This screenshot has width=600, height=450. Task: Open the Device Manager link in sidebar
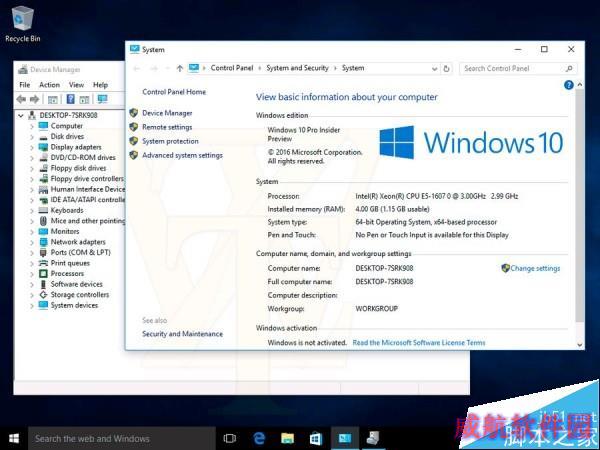coord(167,113)
